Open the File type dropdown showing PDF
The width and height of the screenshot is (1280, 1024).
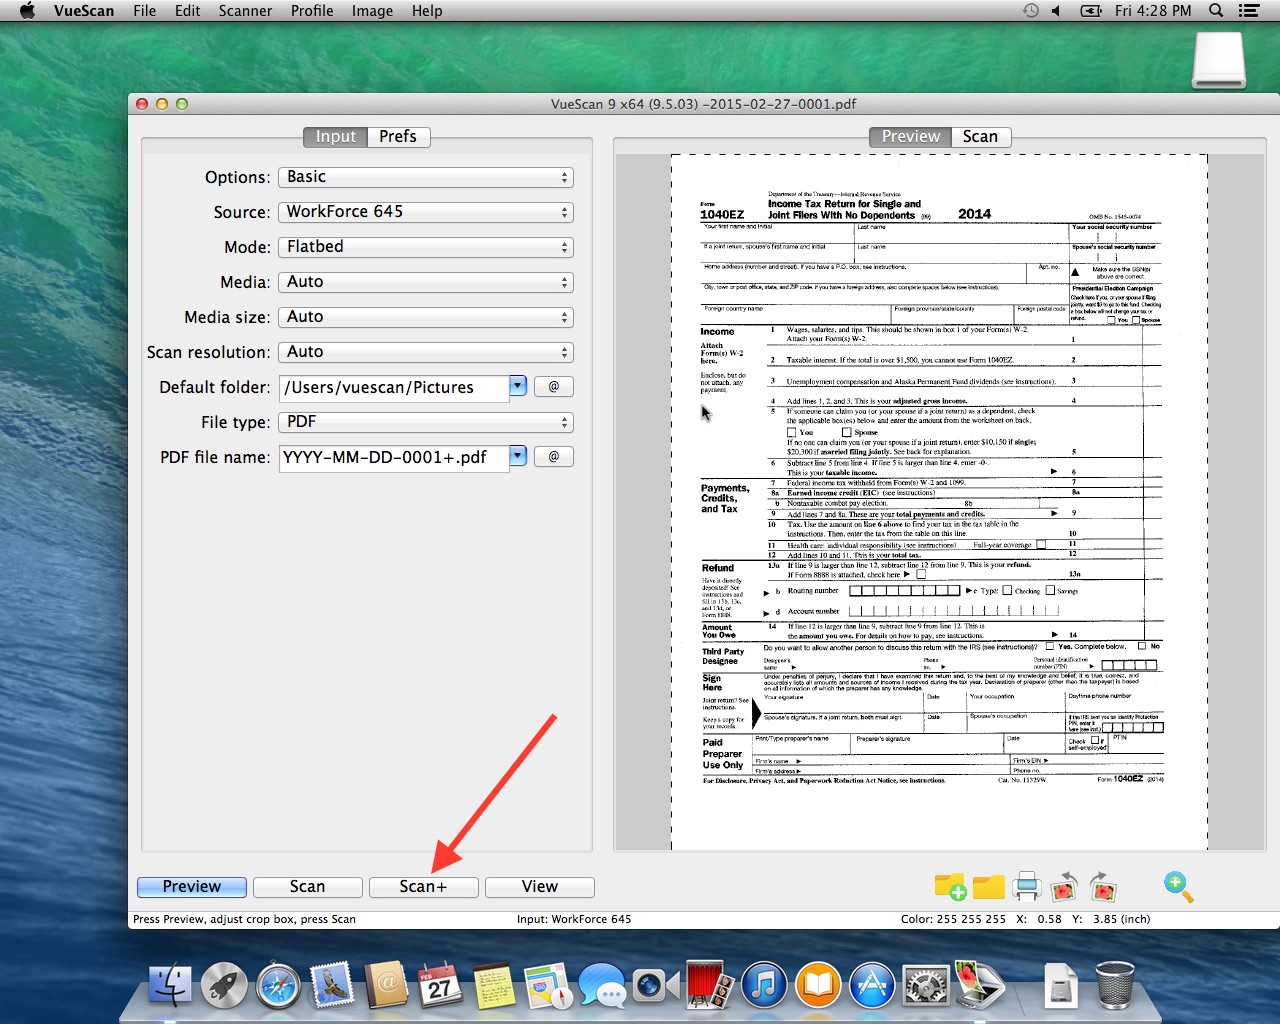[x=425, y=422]
